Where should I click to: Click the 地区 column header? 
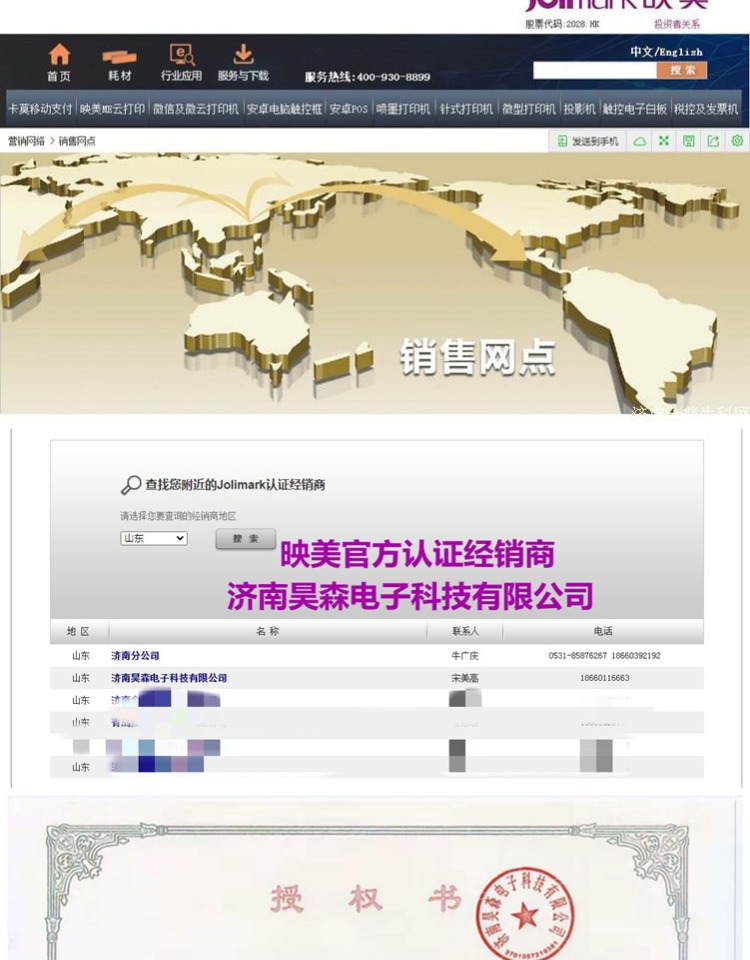(x=78, y=631)
